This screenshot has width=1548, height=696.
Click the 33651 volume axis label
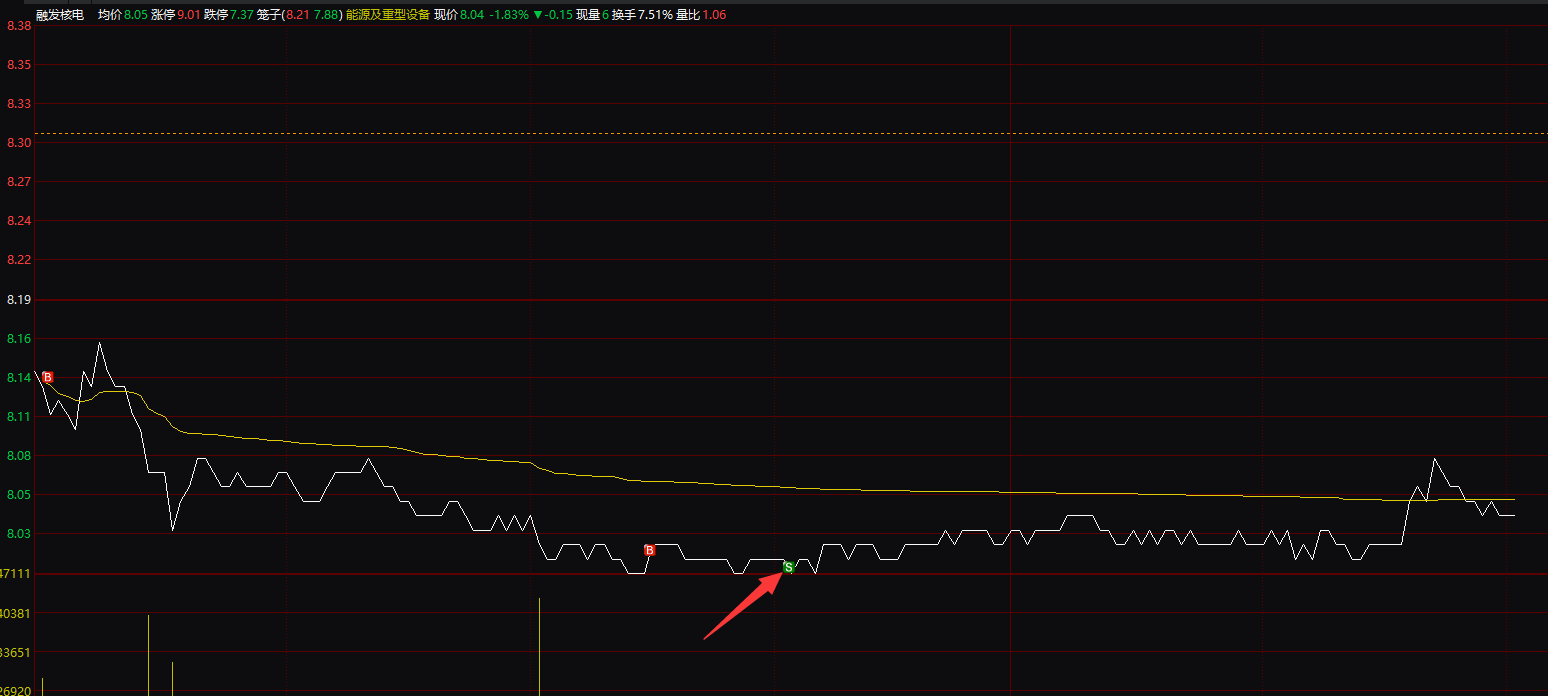16,652
